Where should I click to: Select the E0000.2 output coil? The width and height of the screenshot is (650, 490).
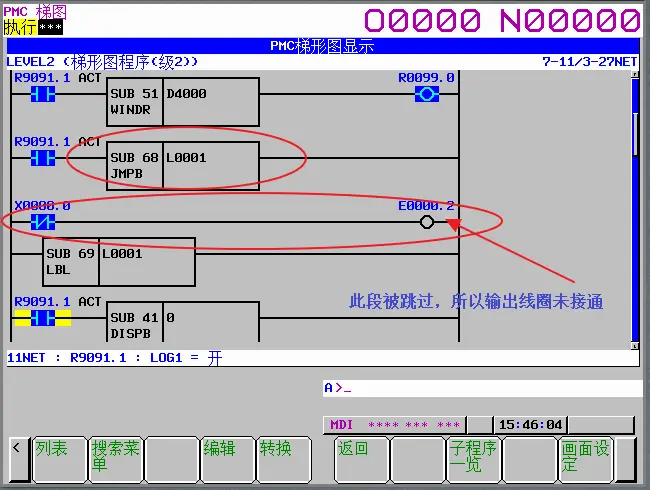coord(427,222)
